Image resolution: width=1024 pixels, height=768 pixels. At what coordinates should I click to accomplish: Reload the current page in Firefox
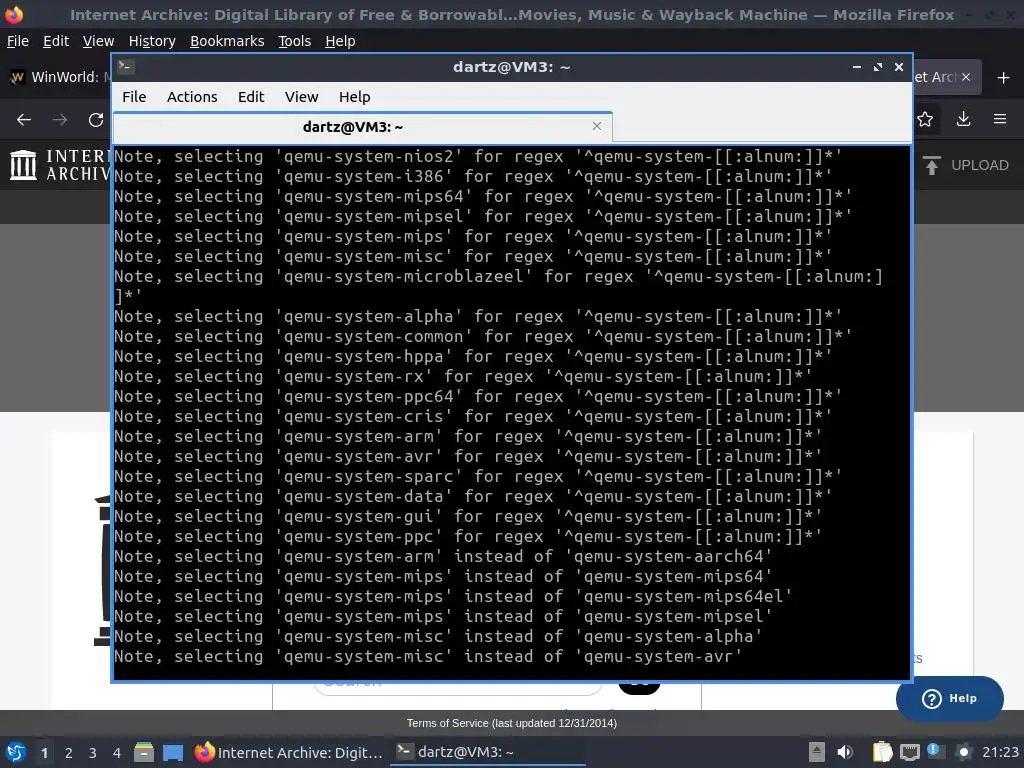tap(96, 120)
